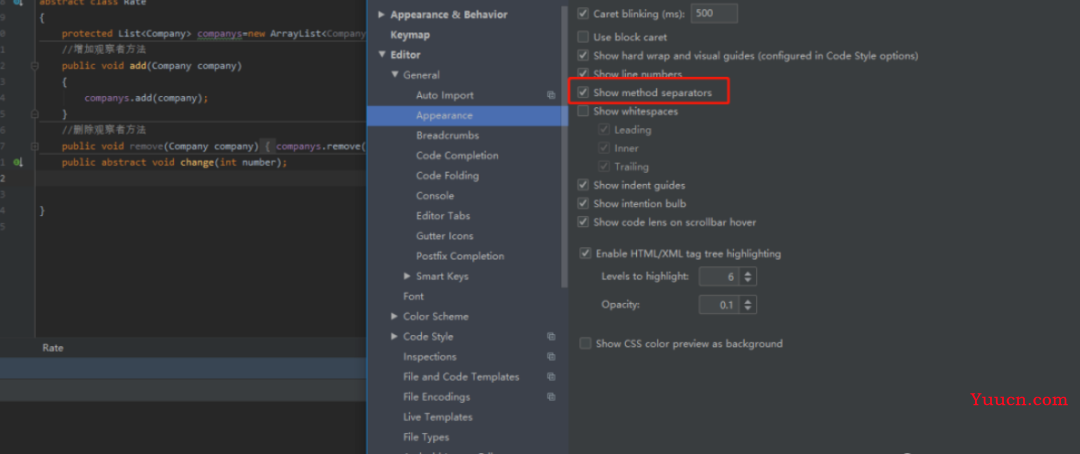The image size is (1080, 454).
Task: Open Gutter Icons settings
Action: coord(445,236)
